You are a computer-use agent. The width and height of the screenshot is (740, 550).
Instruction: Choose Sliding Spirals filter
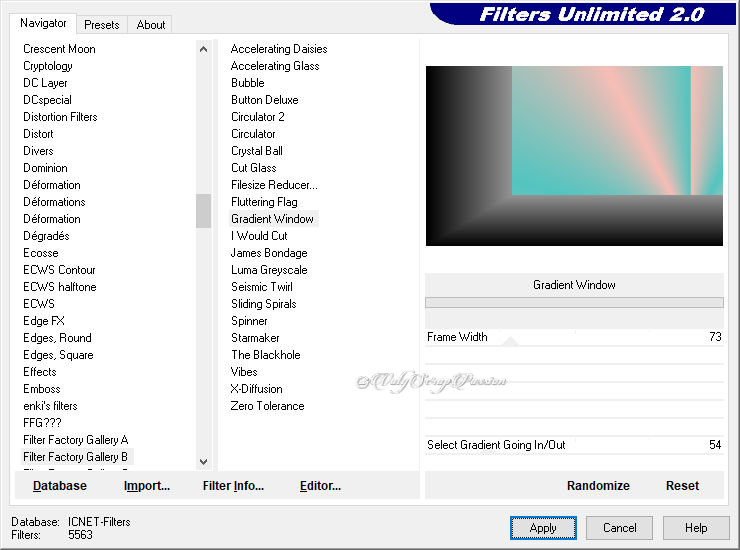pyautogui.click(x=264, y=304)
